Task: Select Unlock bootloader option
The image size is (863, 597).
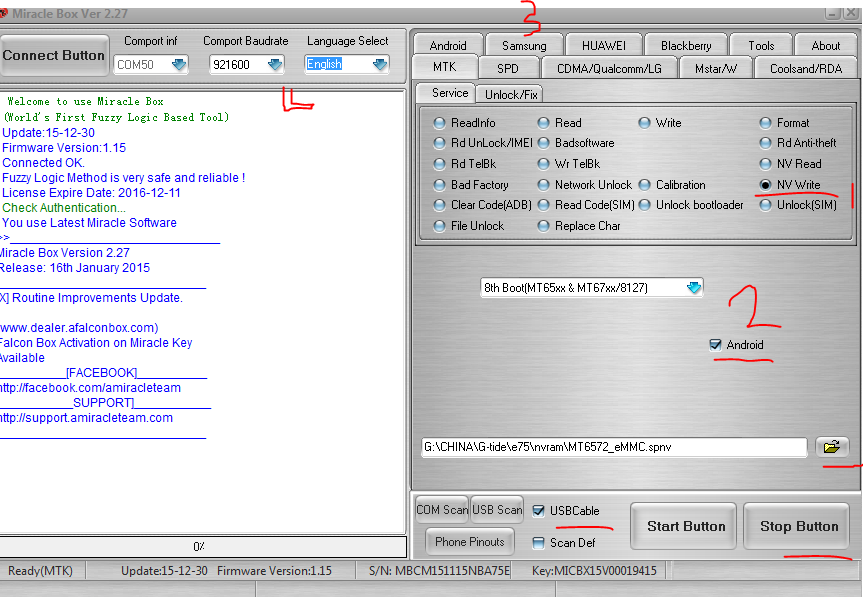Action: [691, 205]
